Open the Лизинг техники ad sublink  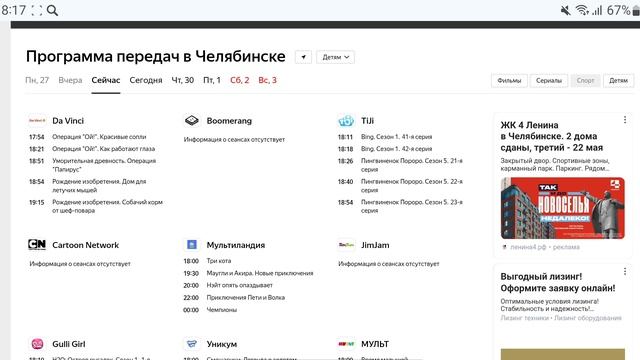[524, 318]
